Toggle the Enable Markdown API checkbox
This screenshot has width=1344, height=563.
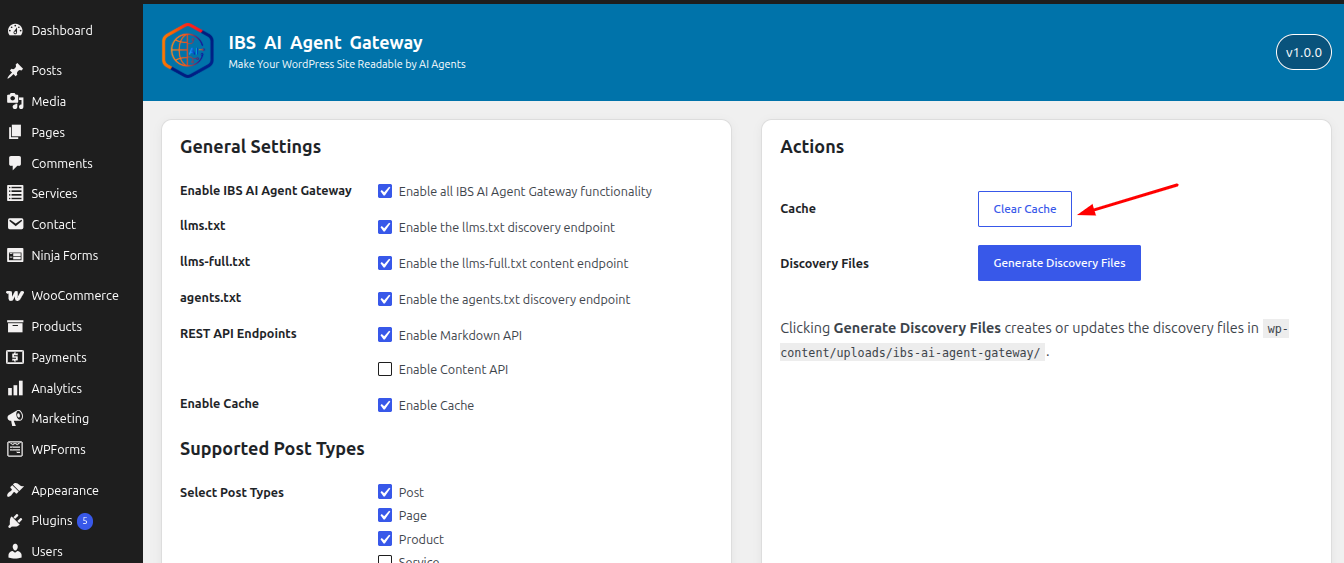(x=385, y=335)
